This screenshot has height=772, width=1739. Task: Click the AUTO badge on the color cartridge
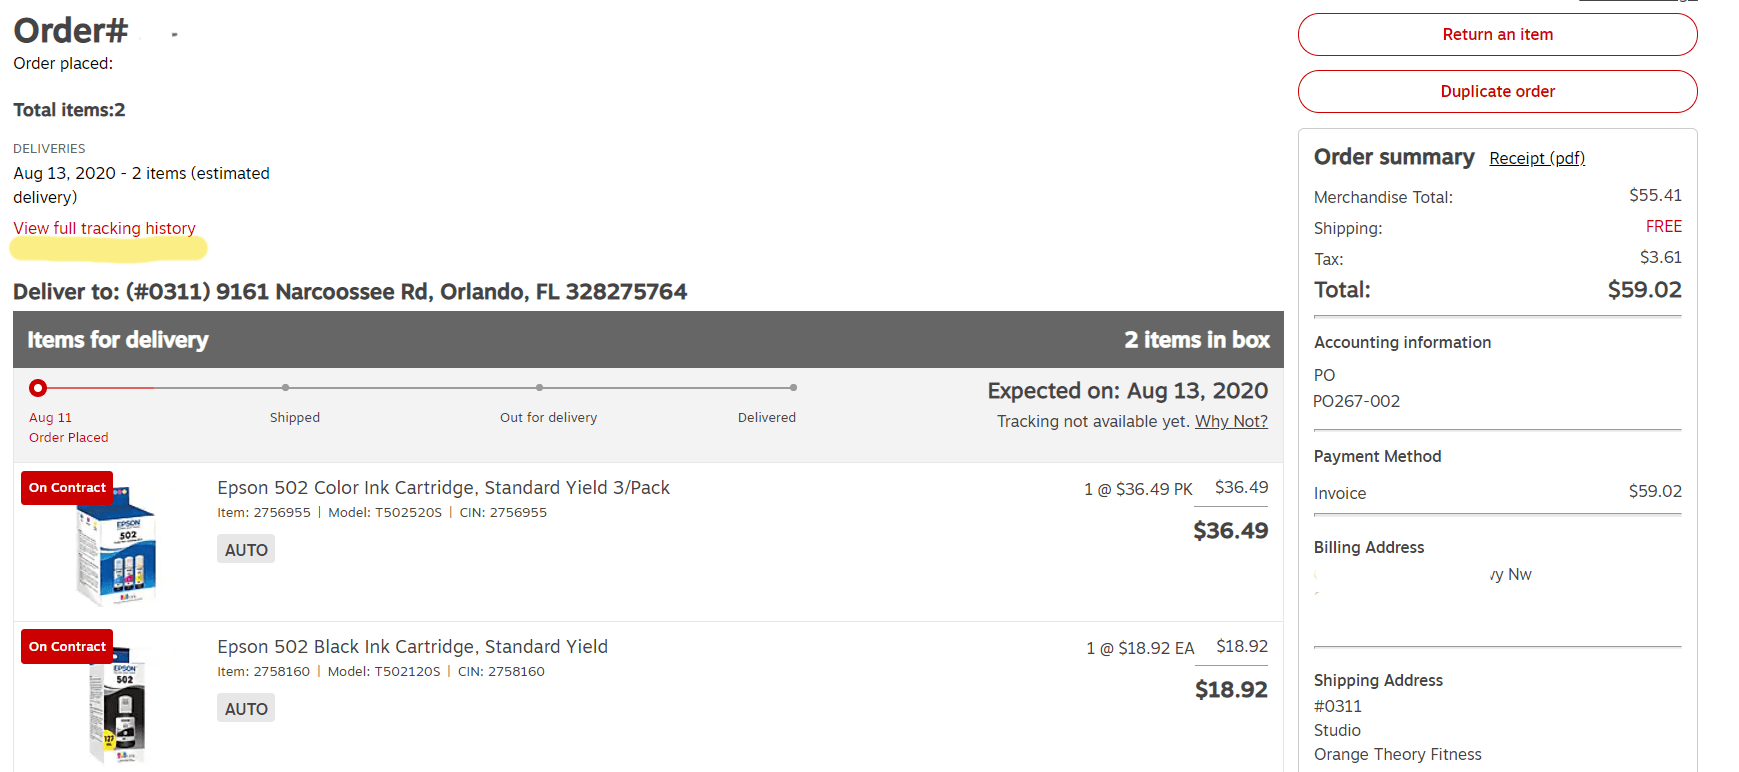point(245,548)
